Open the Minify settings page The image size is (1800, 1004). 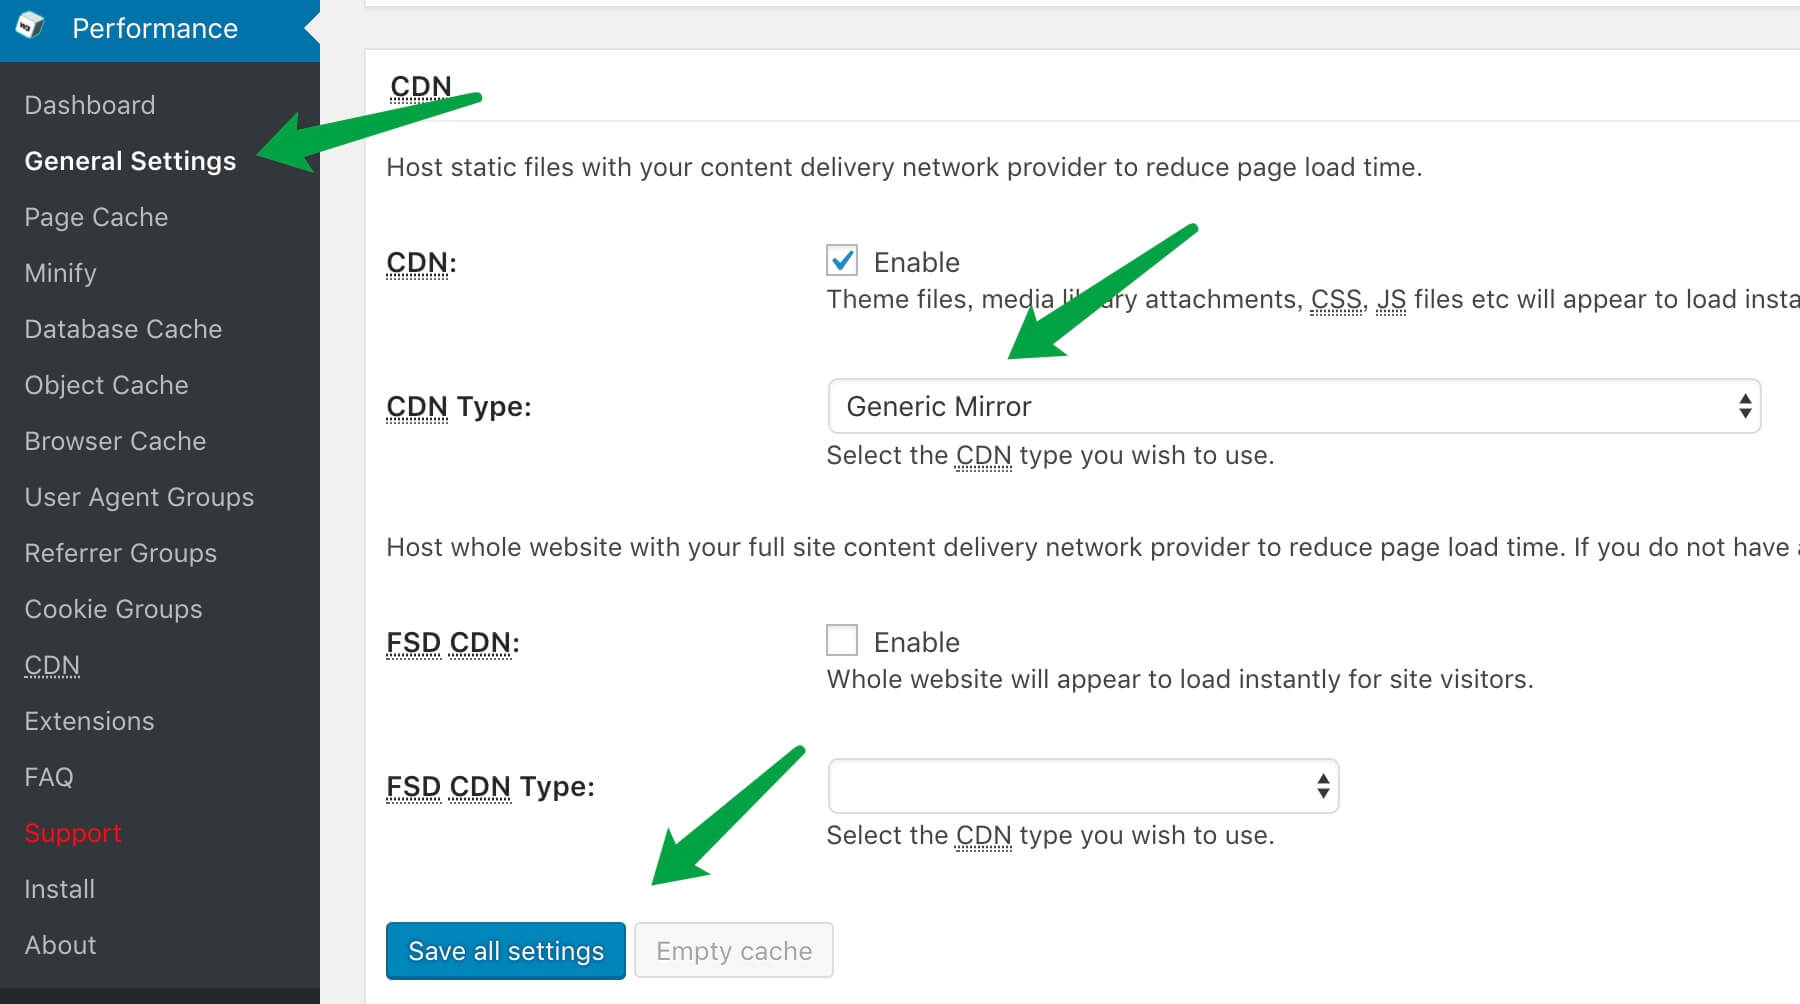pyautogui.click(x=60, y=273)
